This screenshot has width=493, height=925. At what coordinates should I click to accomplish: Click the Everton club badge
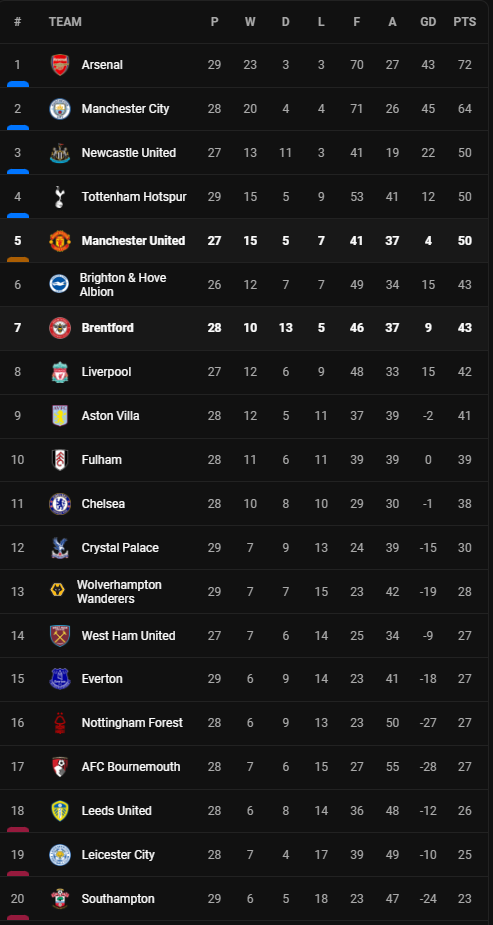click(x=60, y=679)
